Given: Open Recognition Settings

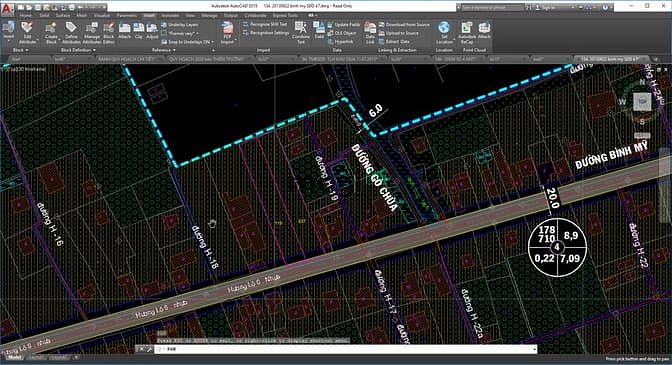Looking at the screenshot, I should [266, 33].
